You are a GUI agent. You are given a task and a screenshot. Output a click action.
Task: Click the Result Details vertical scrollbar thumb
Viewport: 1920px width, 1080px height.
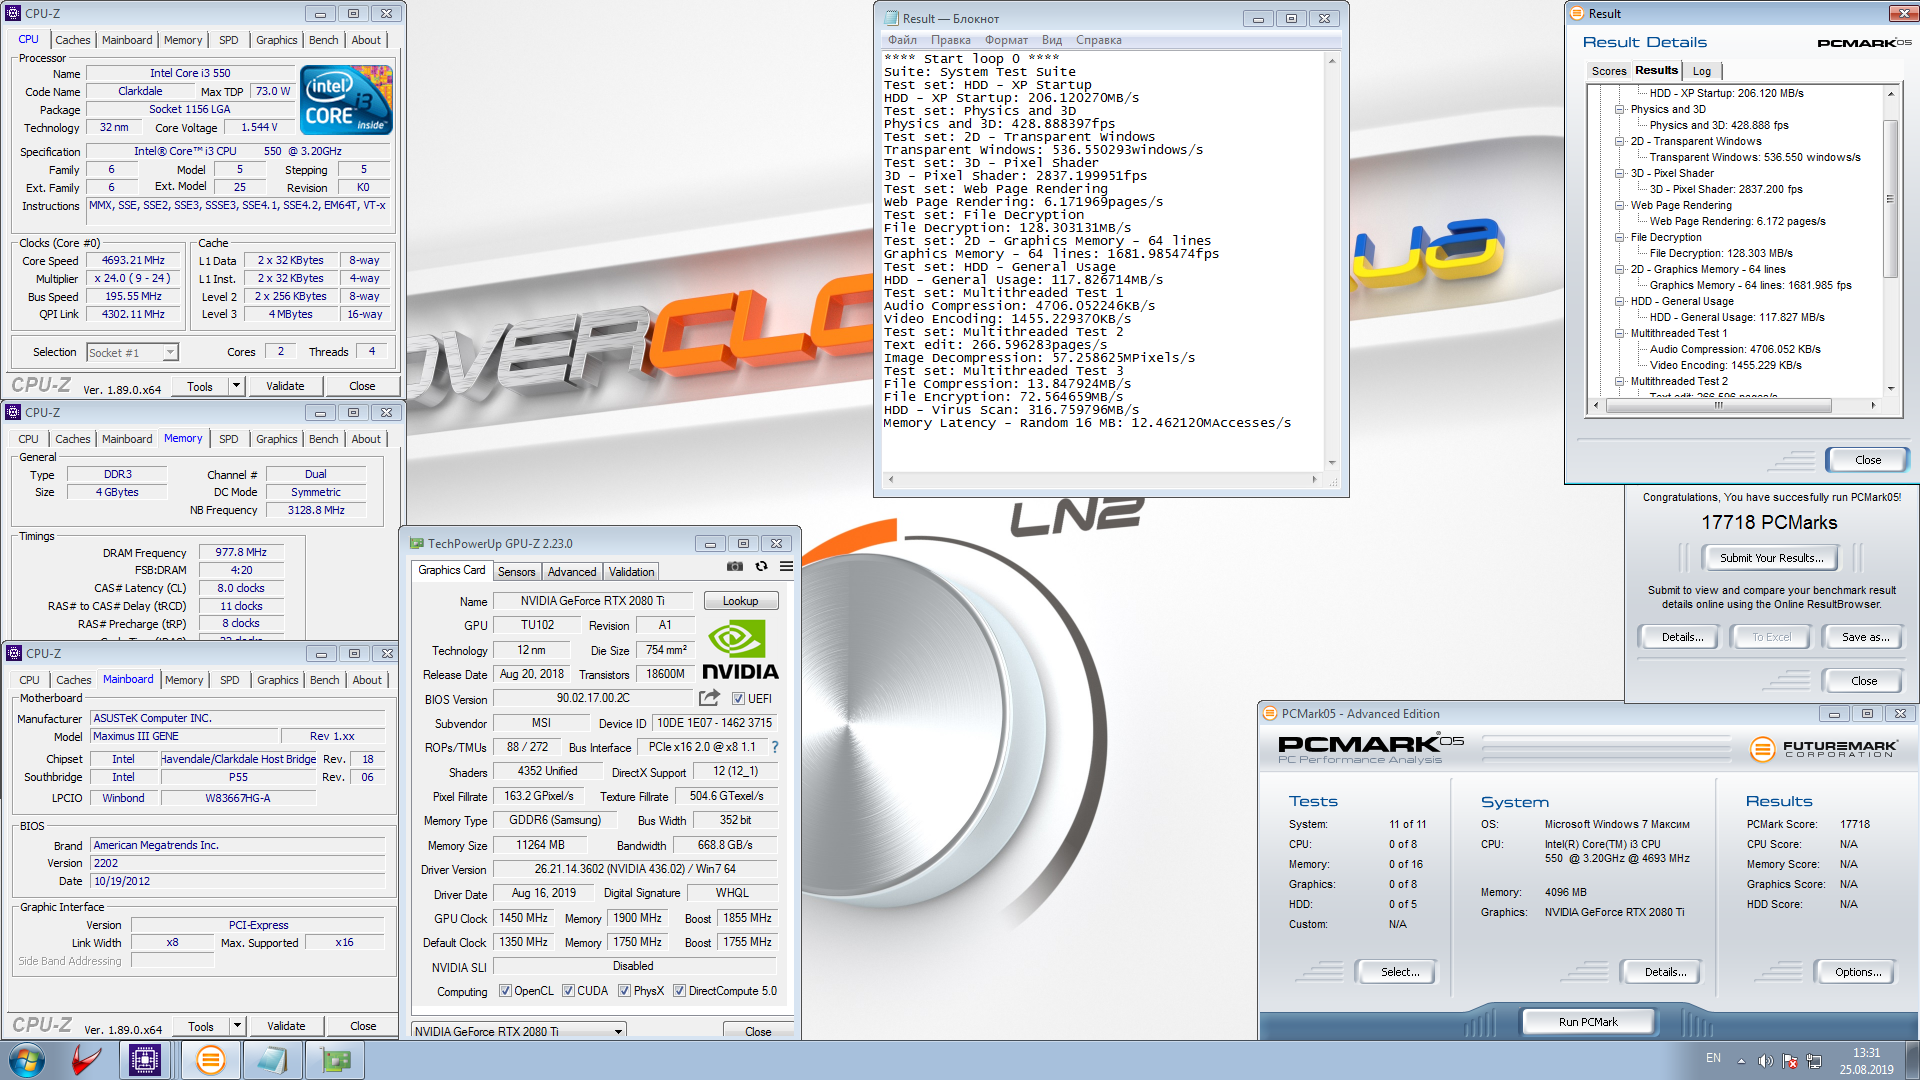coord(1890,199)
